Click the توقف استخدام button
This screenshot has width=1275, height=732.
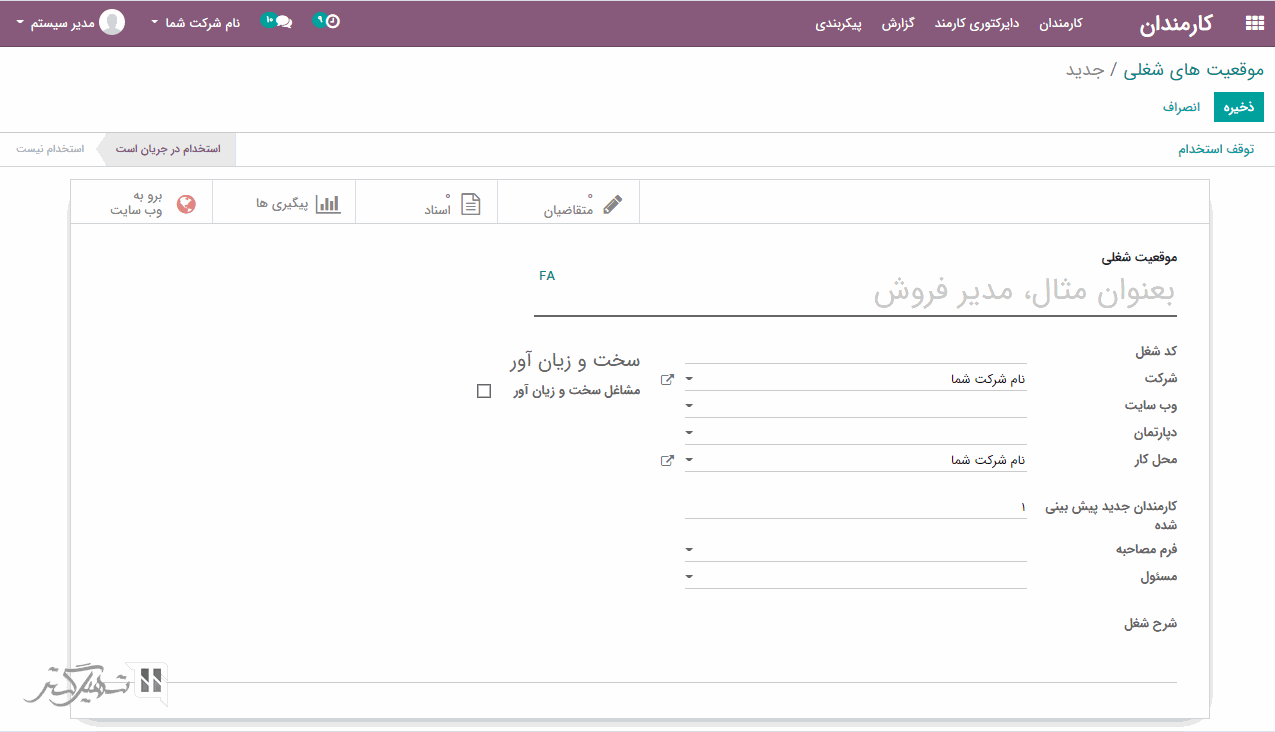pyautogui.click(x=1215, y=149)
